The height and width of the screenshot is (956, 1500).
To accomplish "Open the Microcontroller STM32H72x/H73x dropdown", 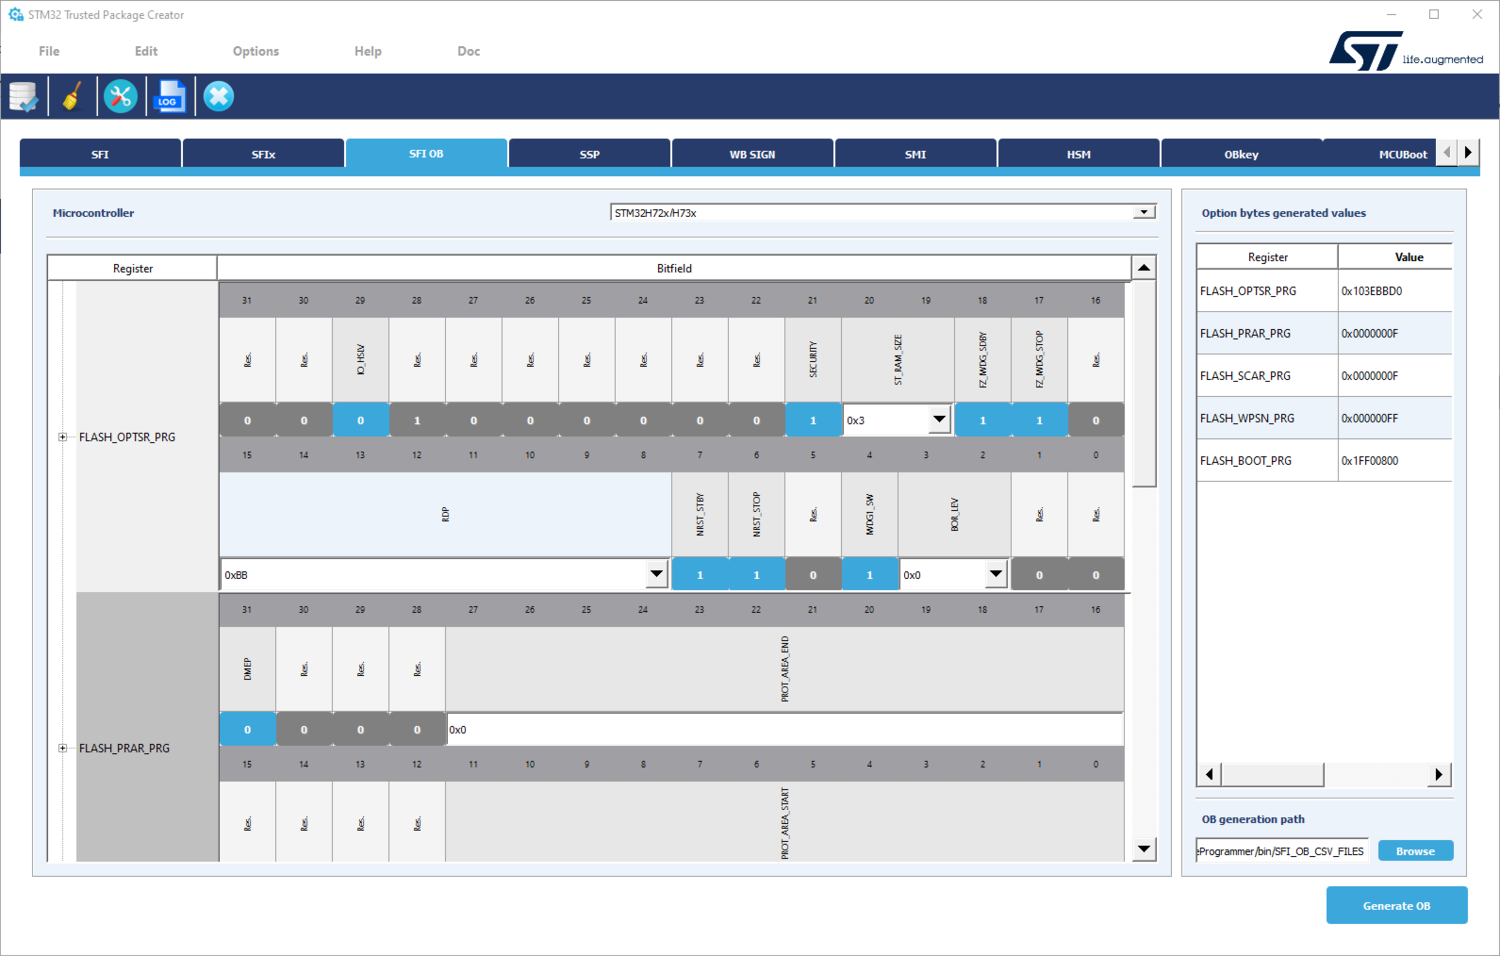I will click(x=883, y=212).
